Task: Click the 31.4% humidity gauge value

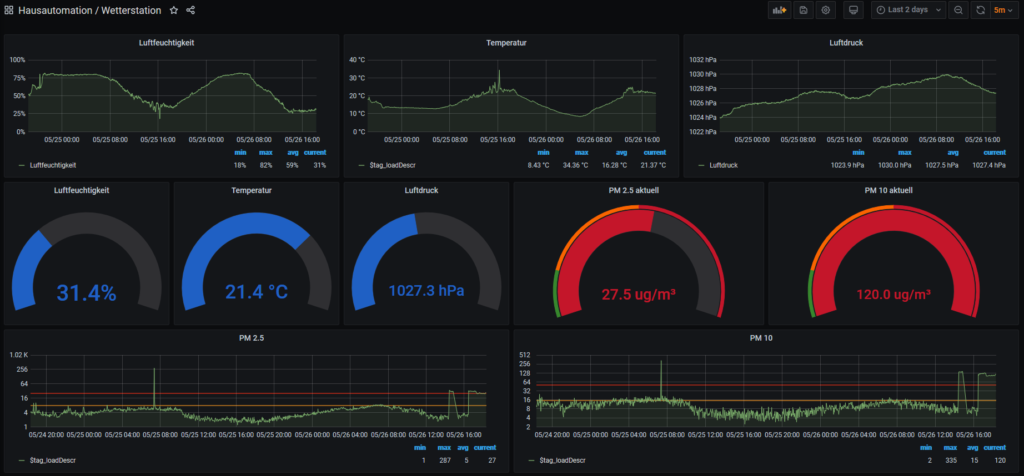Action: point(86,293)
